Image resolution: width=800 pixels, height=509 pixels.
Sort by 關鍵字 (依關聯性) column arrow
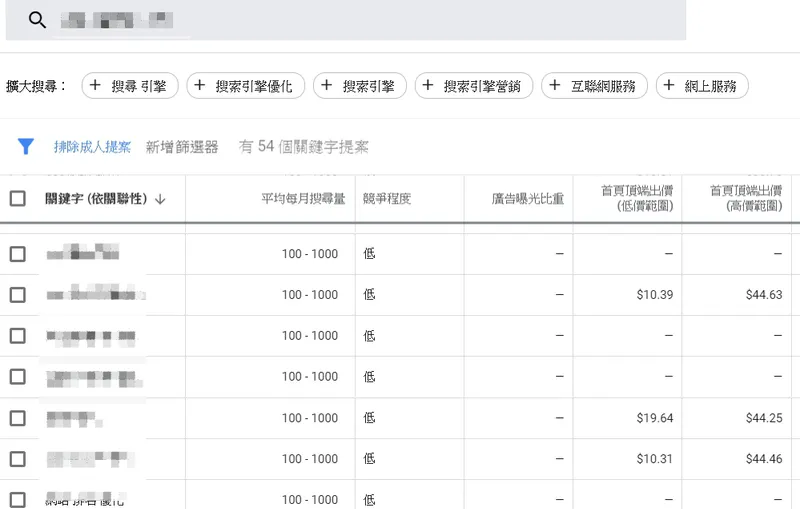pos(160,199)
